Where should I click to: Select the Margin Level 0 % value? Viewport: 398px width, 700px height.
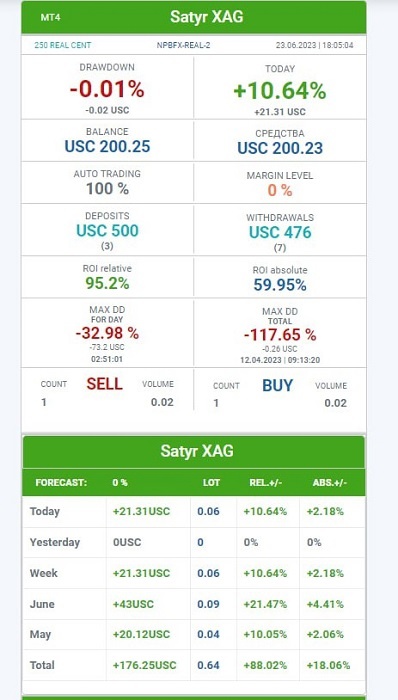click(280, 191)
